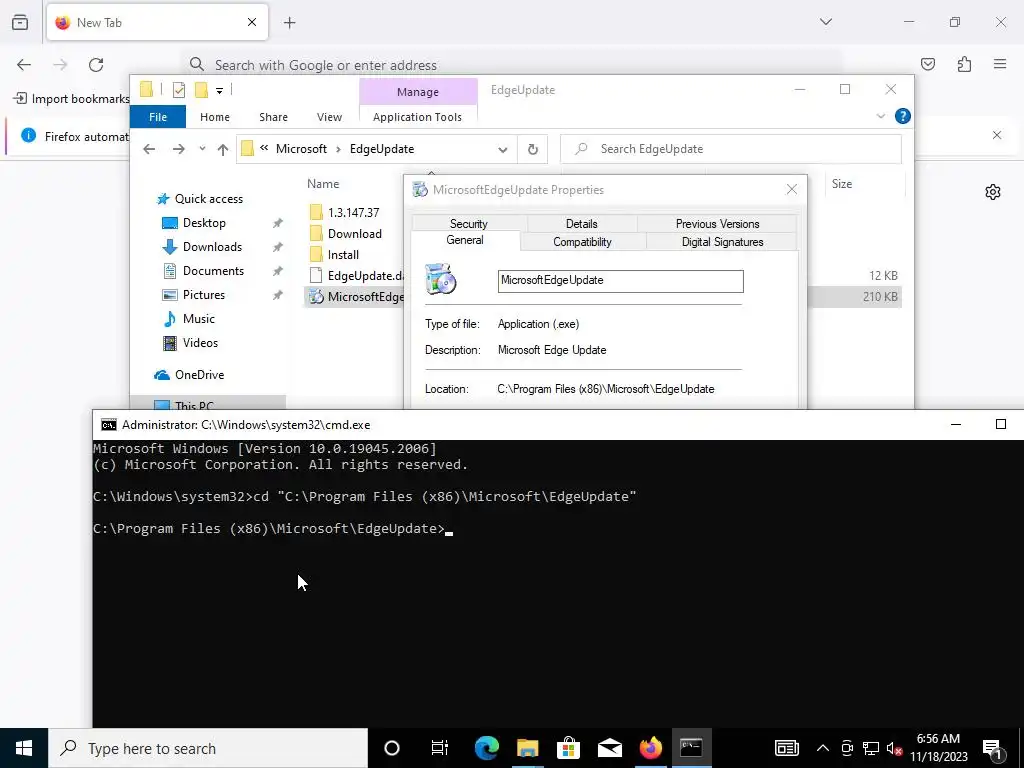This screenshot has width=1024, height=768.
Task: Switch to Share ribbon tab
Action: (x=273, y=117)
